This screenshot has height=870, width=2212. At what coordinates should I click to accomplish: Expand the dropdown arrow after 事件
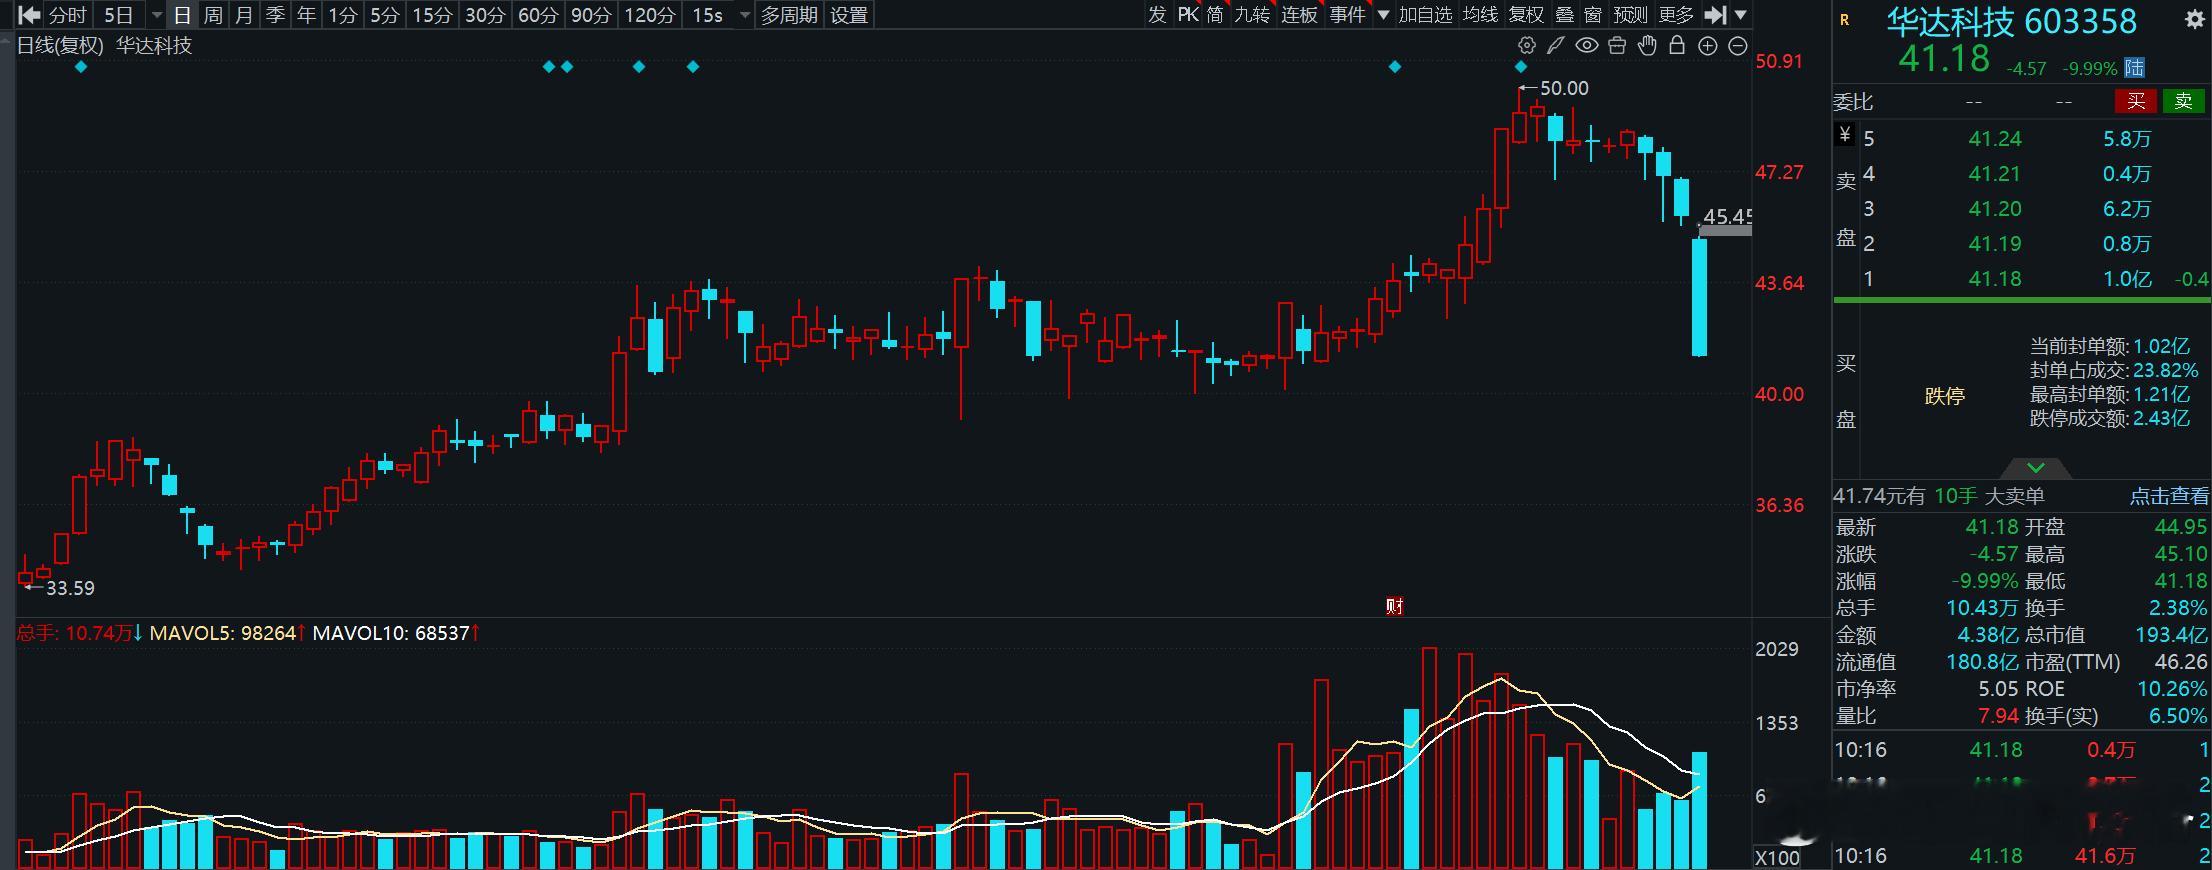[x=1383, y=15]
